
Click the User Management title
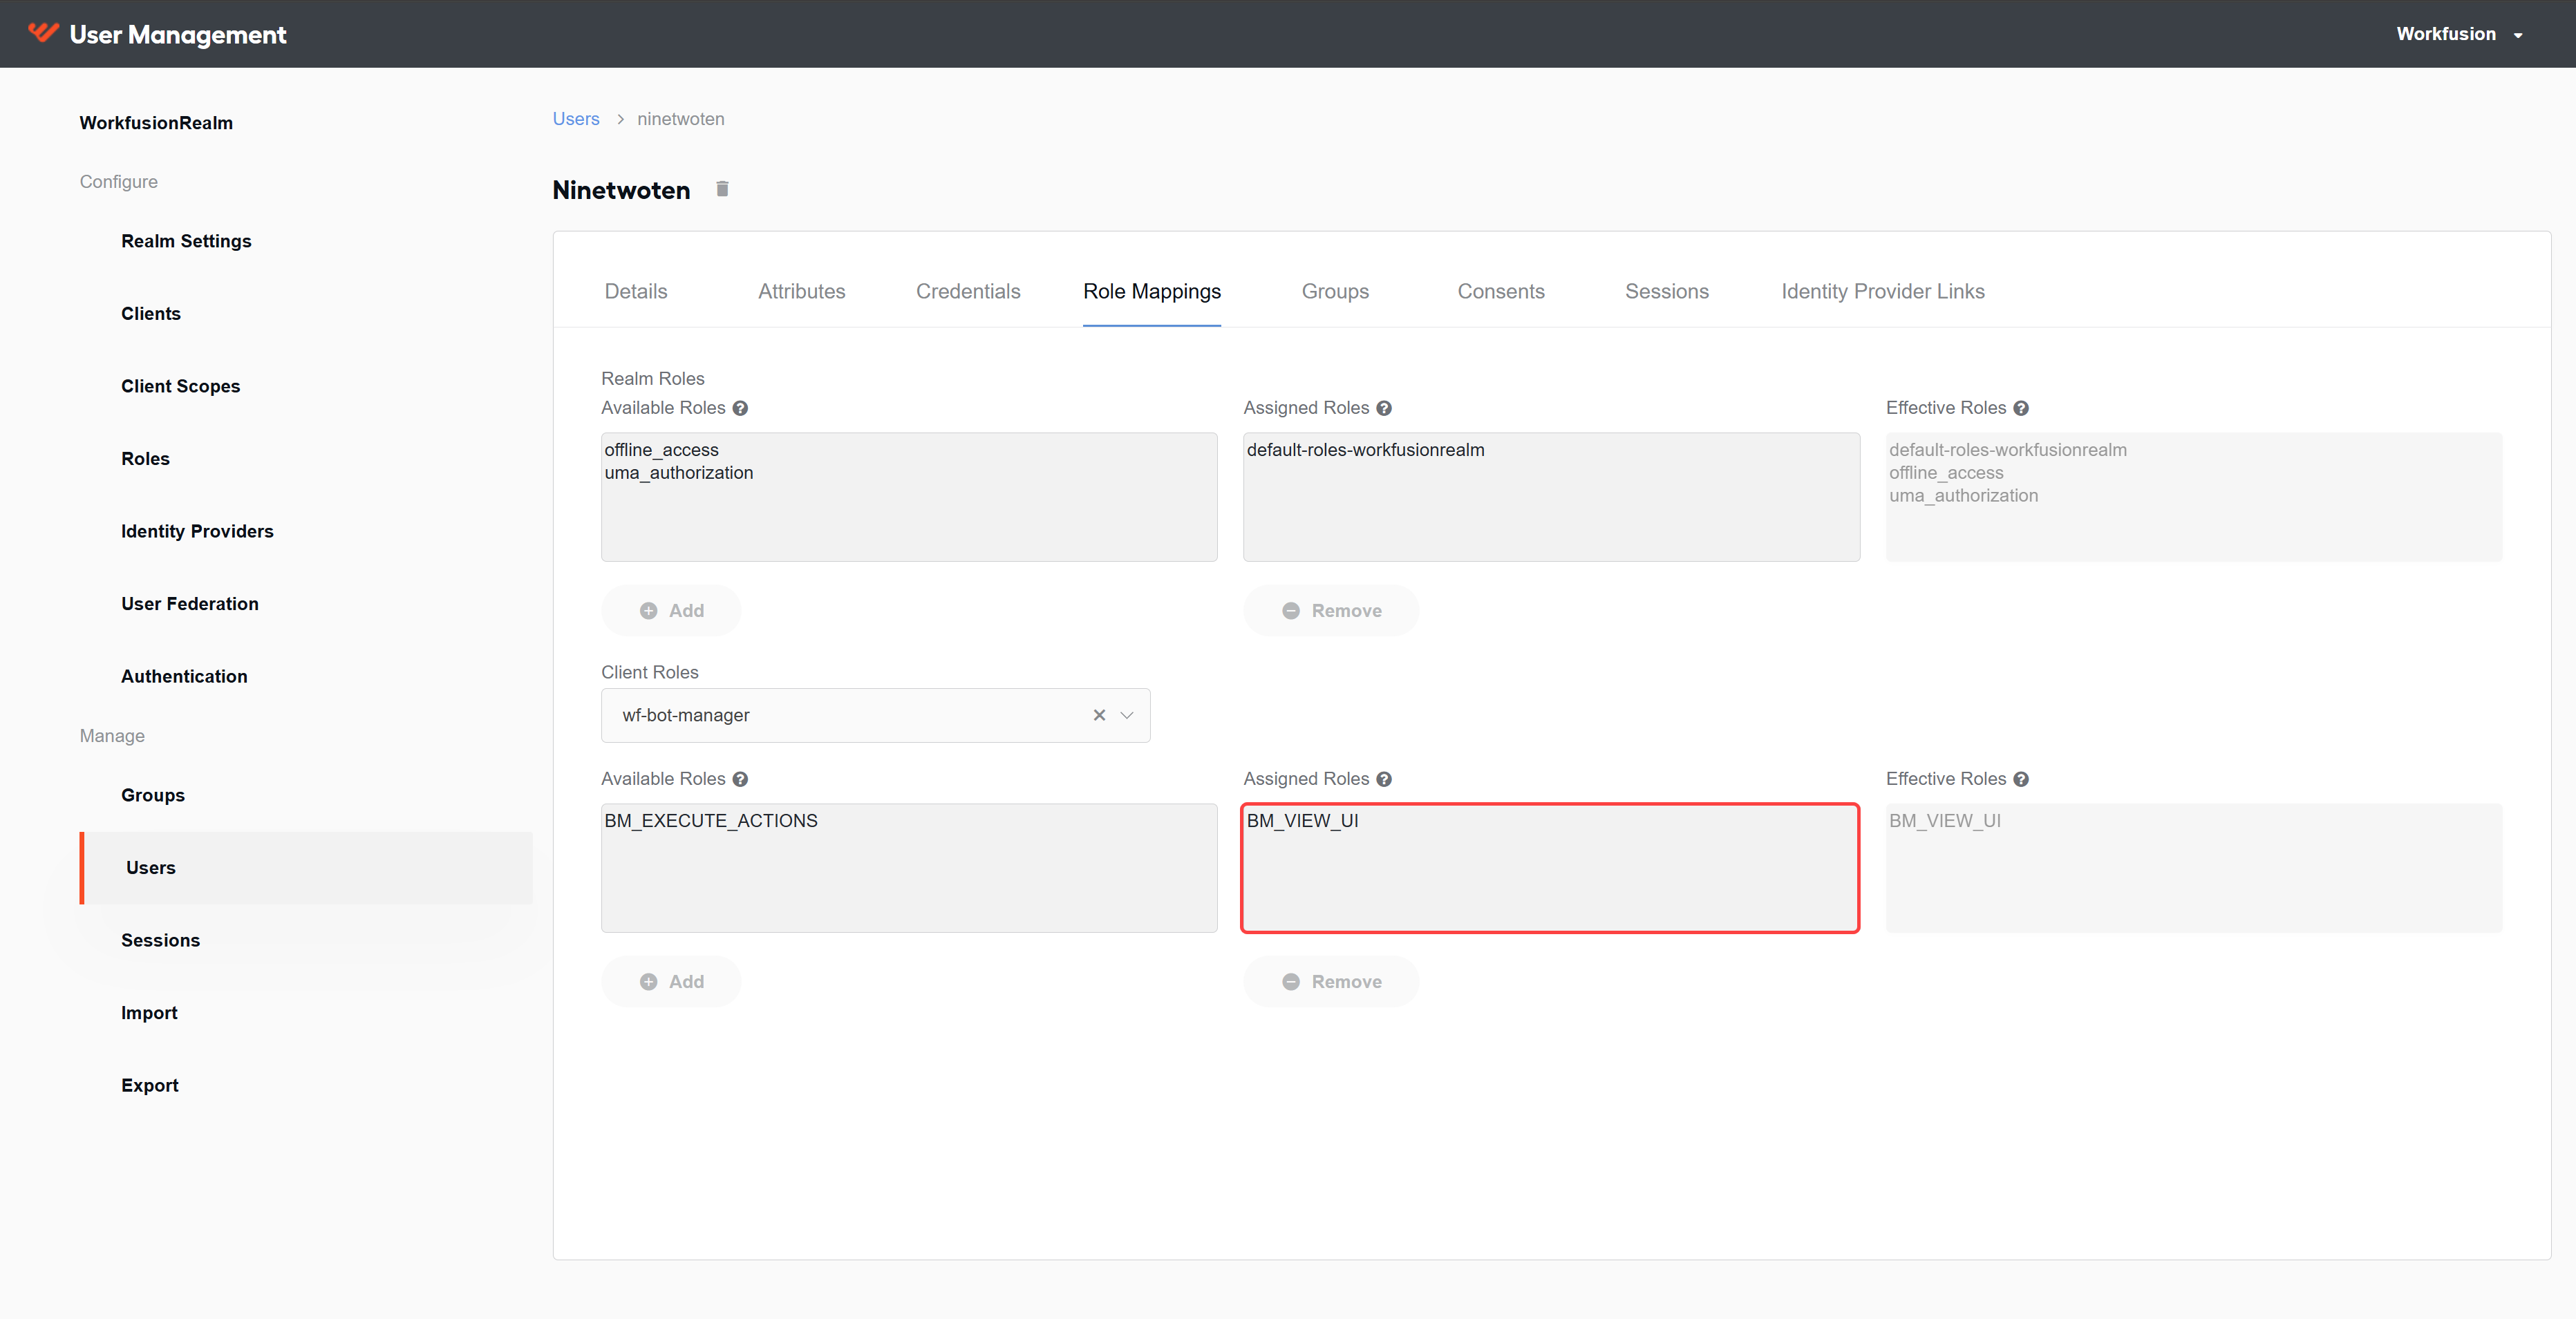click(178, 35)
